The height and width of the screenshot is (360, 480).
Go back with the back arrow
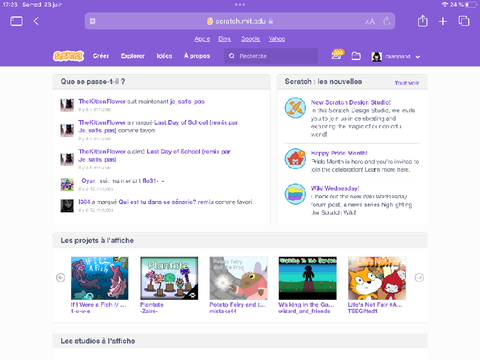[x=36, y=21]
